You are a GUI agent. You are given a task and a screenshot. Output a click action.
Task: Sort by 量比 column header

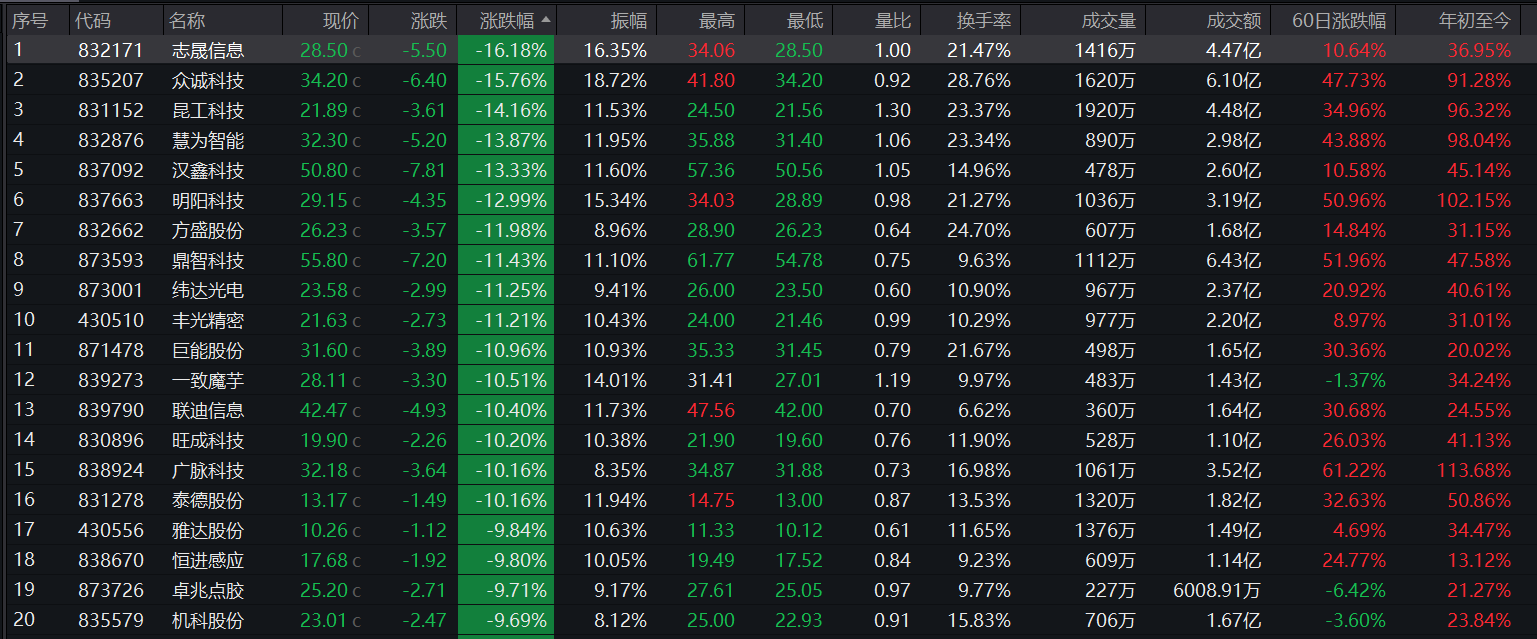click(x=893, y=21)
